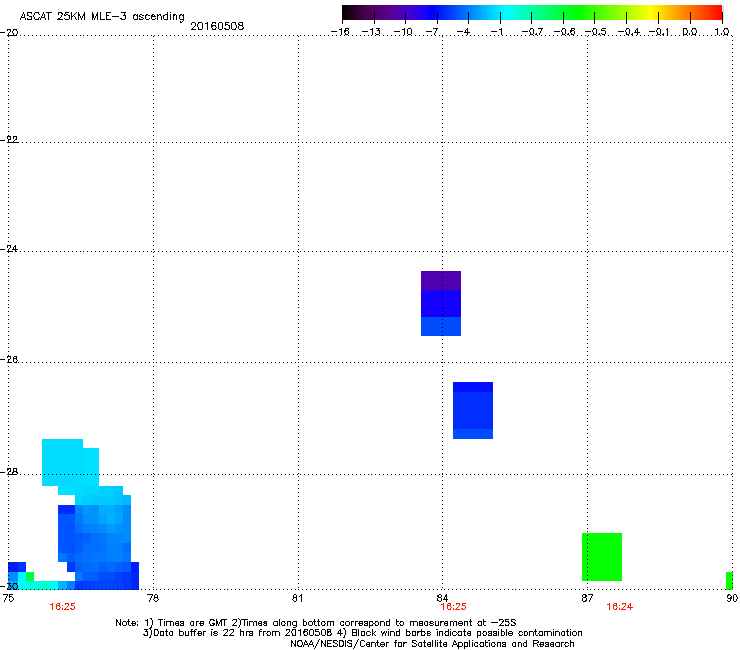Click the '-0.6' color bar tick label
The height and width of the screenshot is (650, 740).
[564, 32]
